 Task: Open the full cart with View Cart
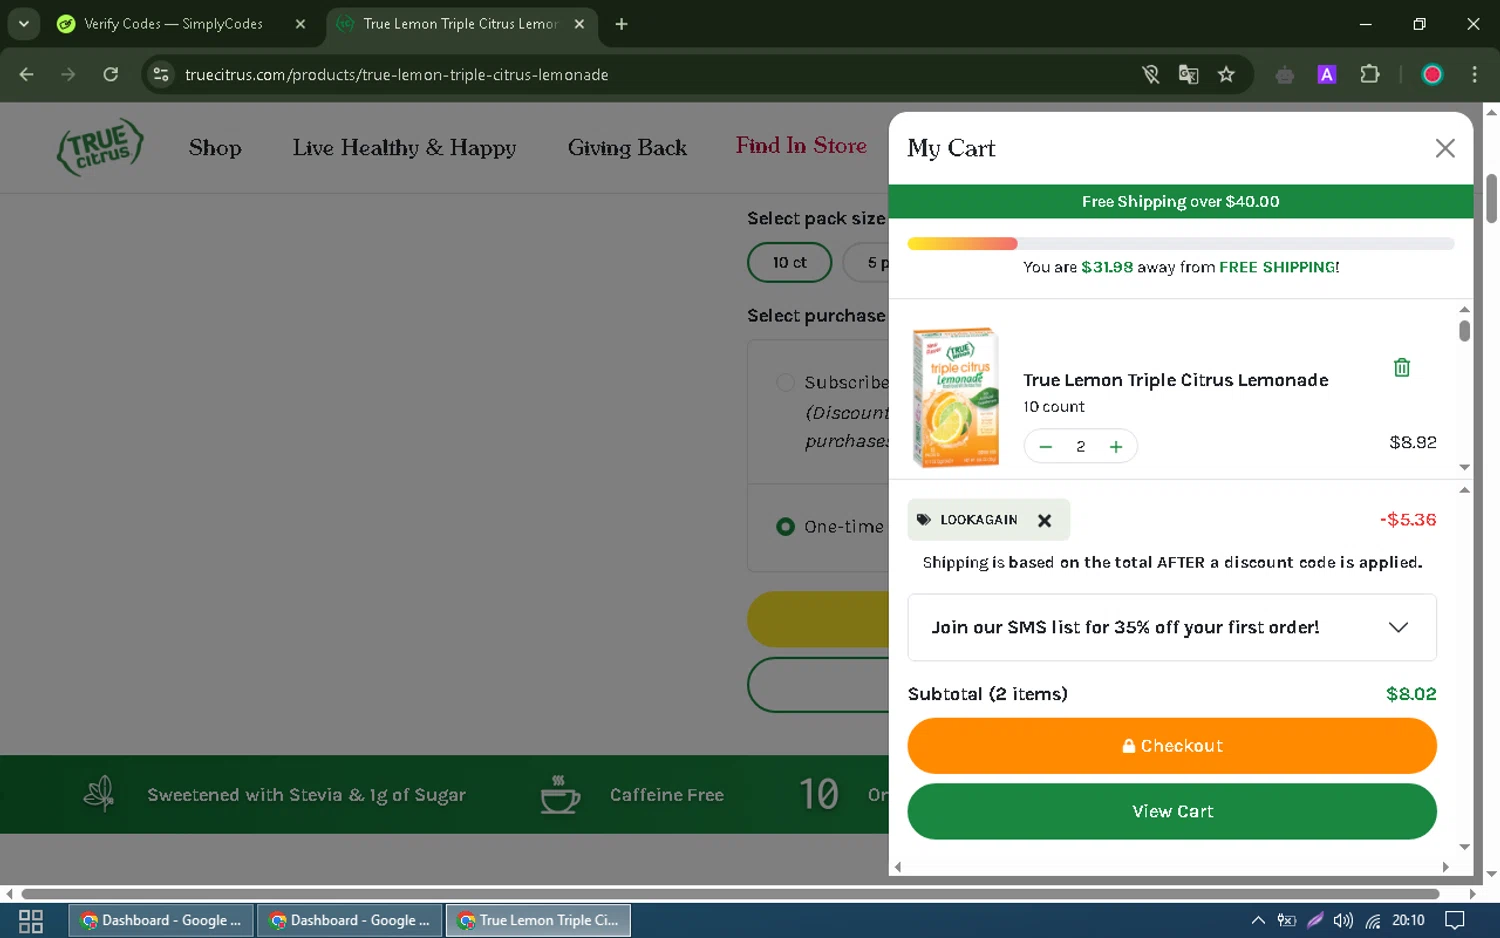pos(1172,811)
